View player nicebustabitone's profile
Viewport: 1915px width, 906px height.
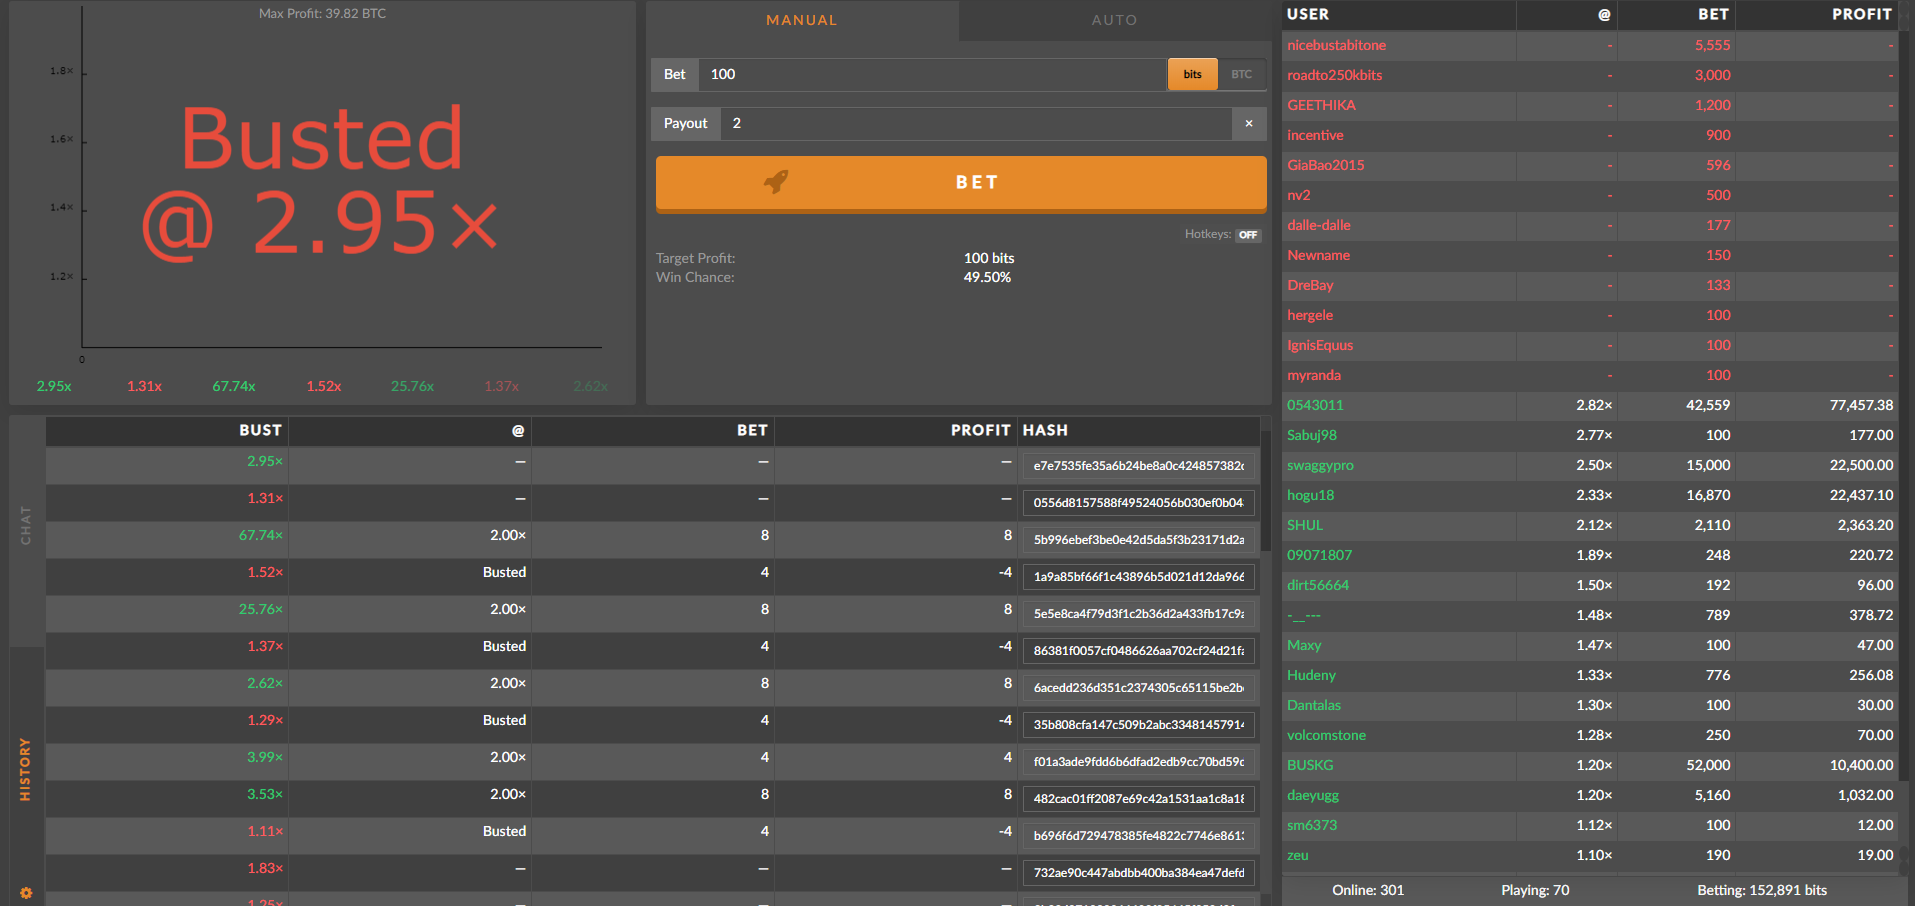point(1336,45)
